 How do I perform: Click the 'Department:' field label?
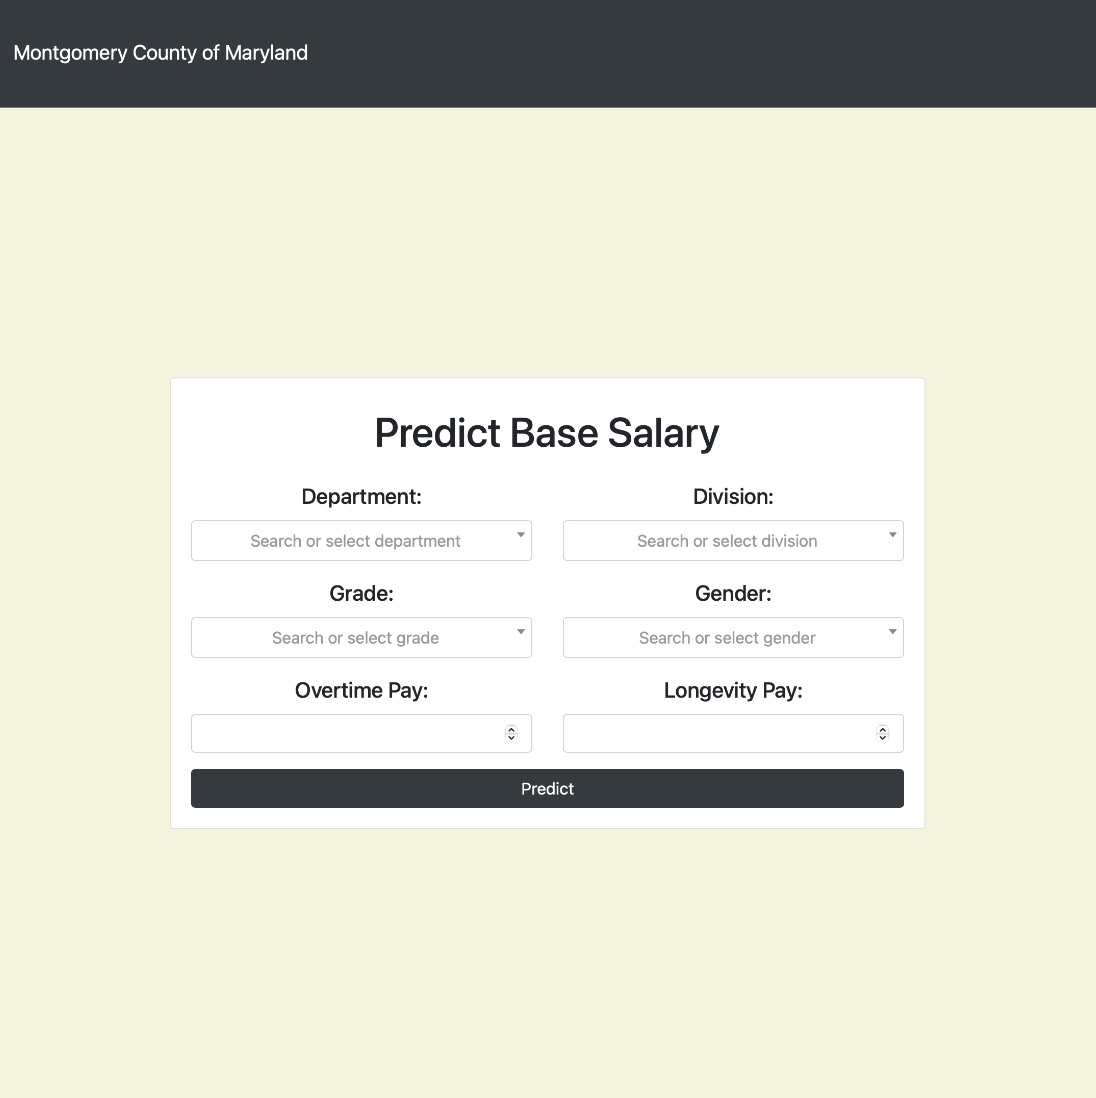[361, 496]
